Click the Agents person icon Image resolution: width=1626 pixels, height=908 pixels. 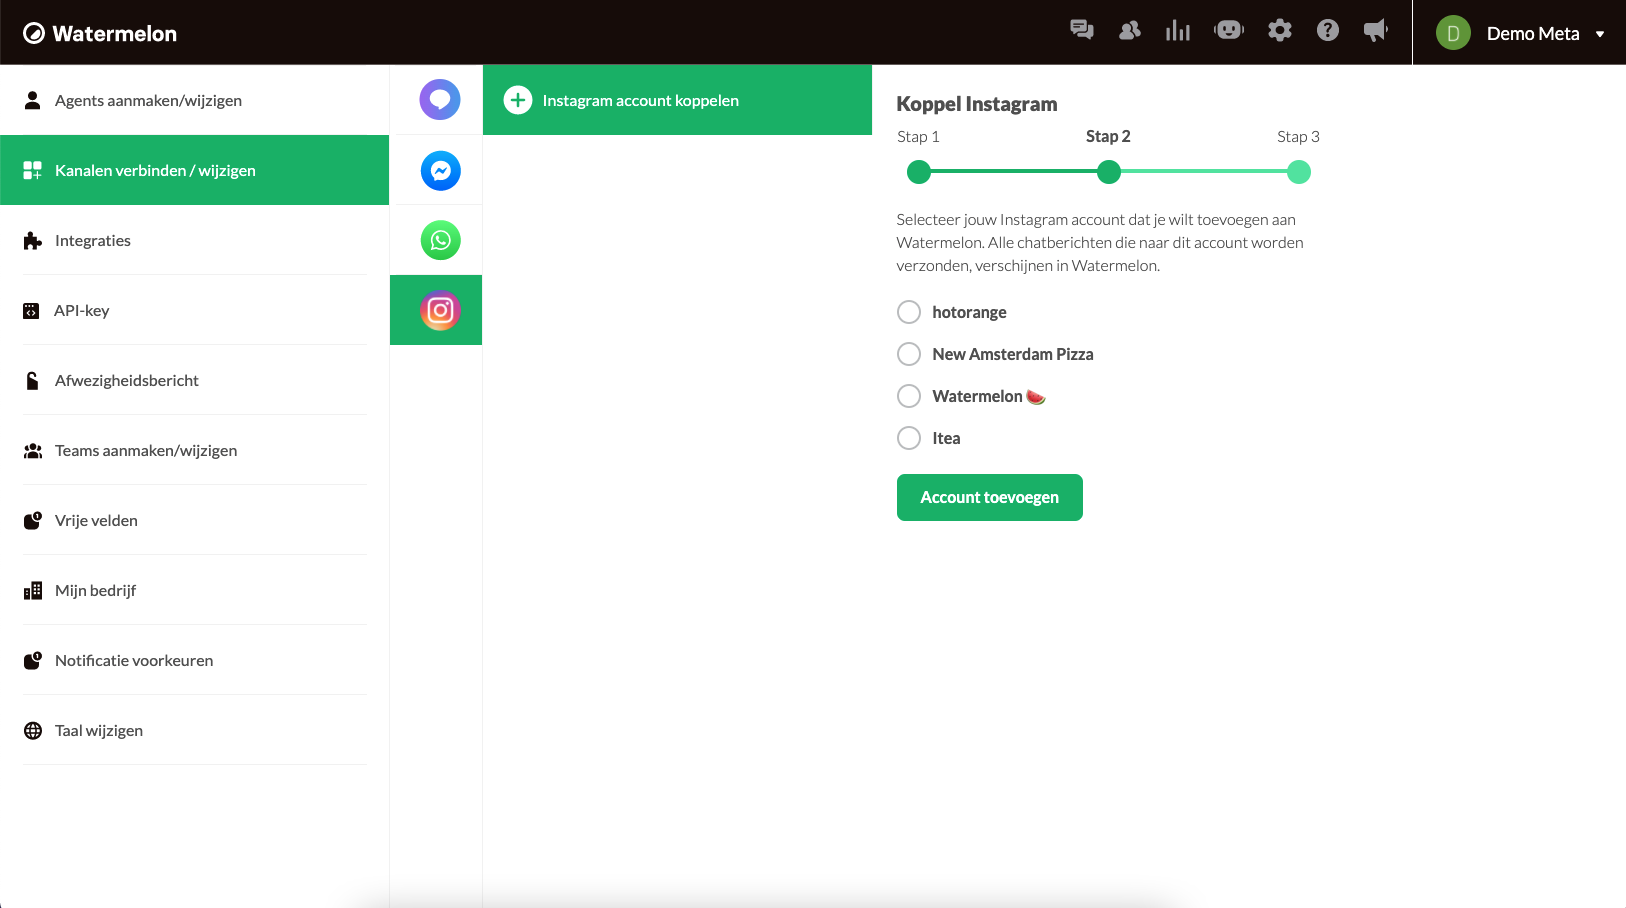coord(32,100)
